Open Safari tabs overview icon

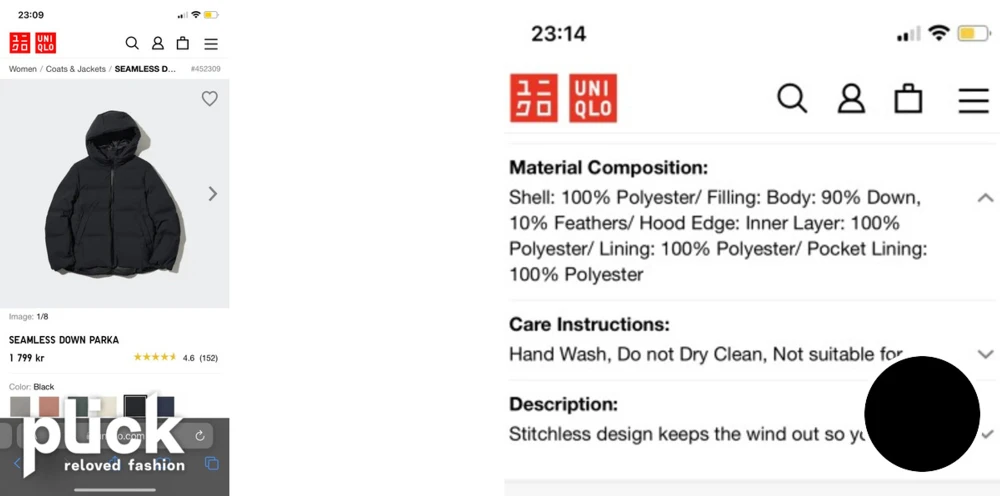pos(212,463)
